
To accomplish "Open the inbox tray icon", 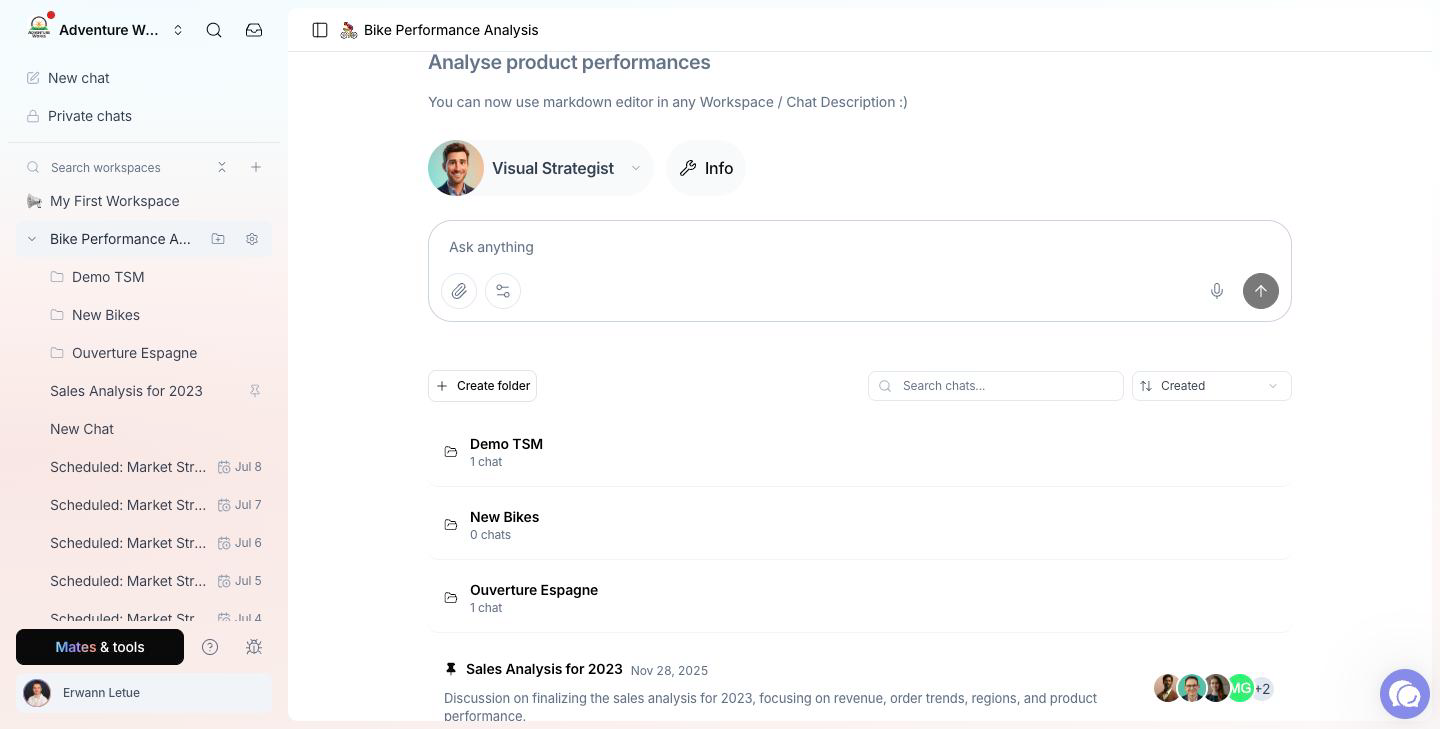I will pyautogui.click(x=254, y=30).
